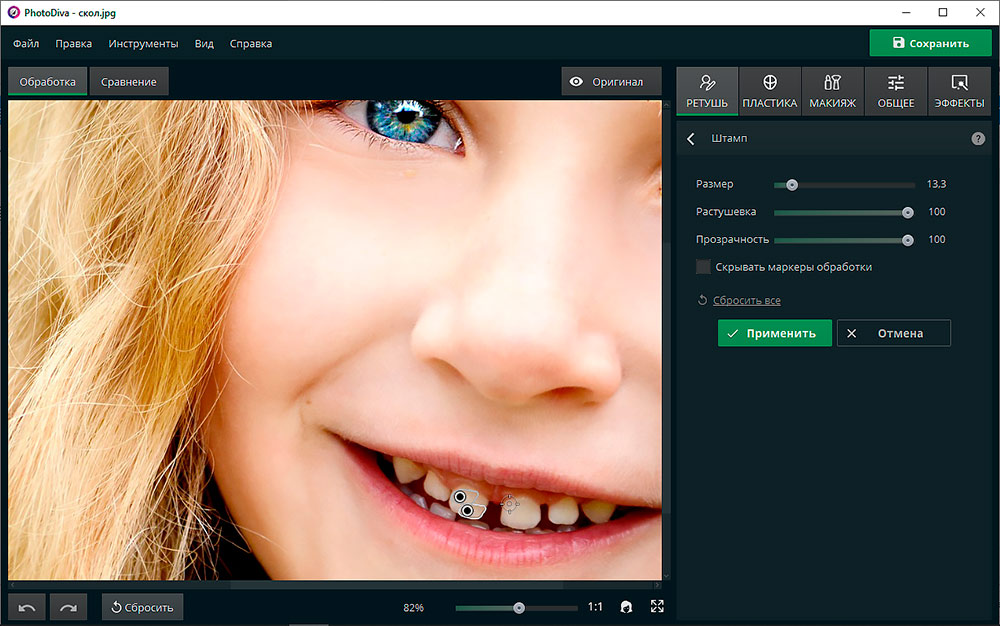Image resolution: width=1000 pixels, height=626 pixels.
Task: Open the Ретушь tab
Action: 707,91
